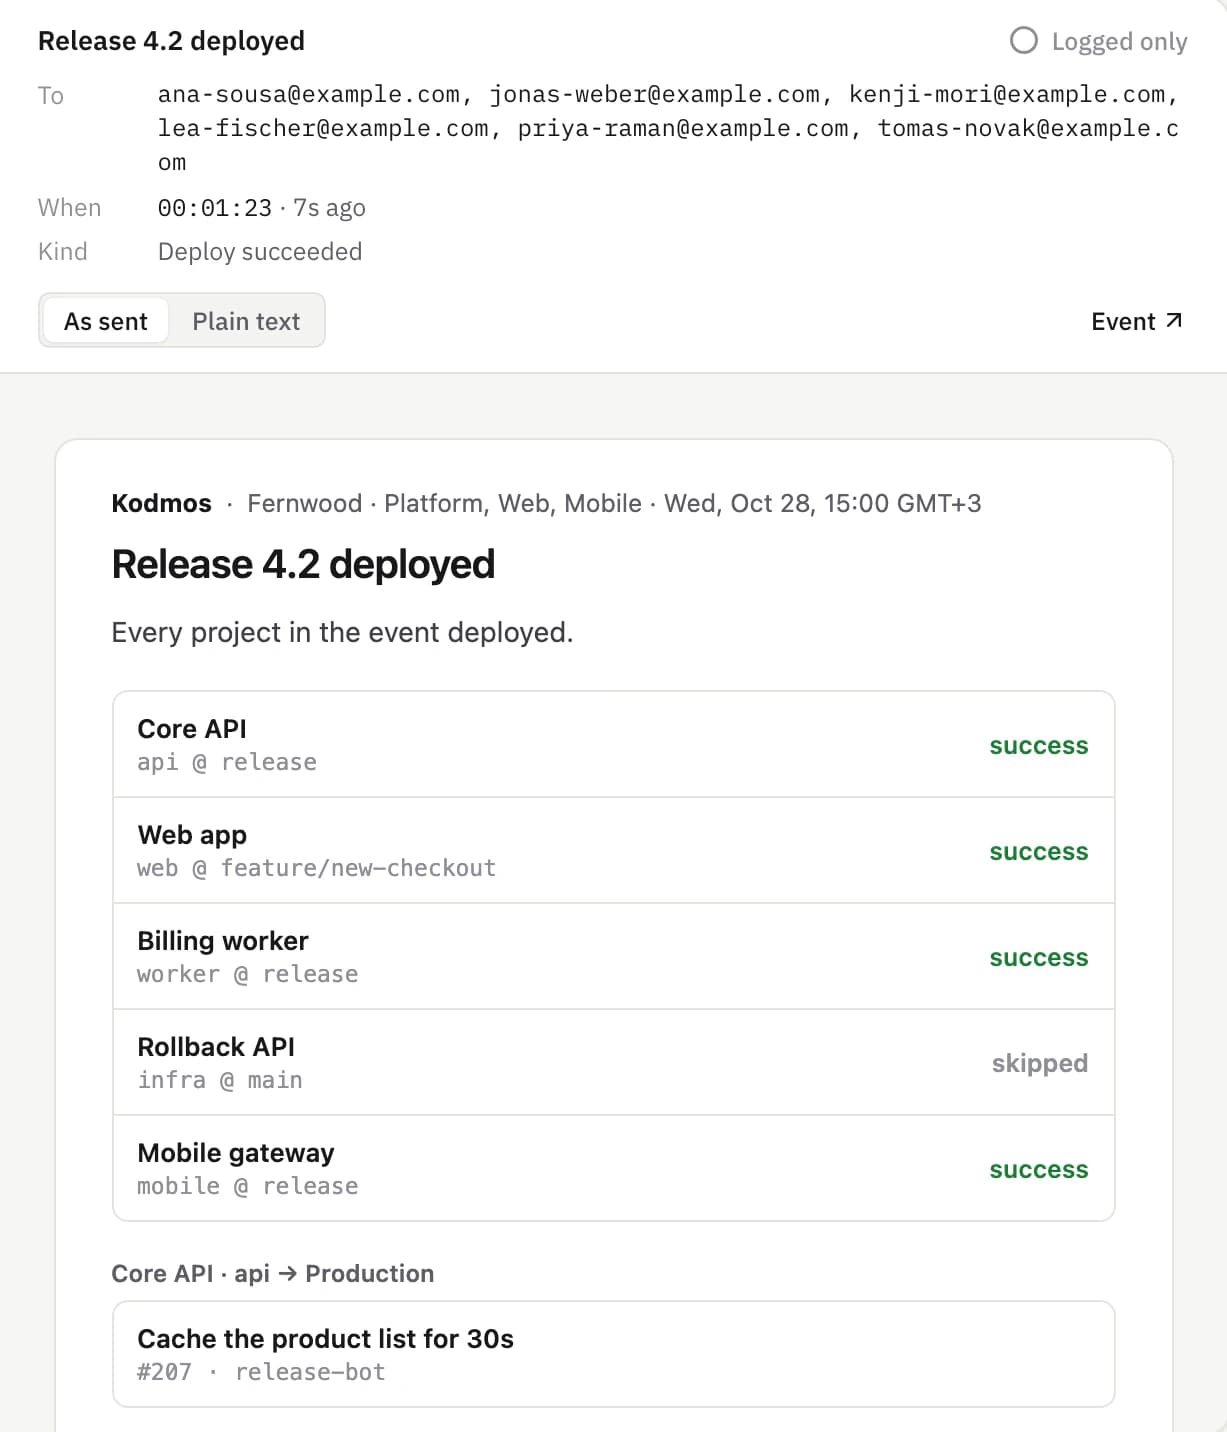Image resolution: width=1227 pixels, height=1432 pixels.
Task: Switch to the 'Plain text' tab
Action: click(x=246, y=321)
